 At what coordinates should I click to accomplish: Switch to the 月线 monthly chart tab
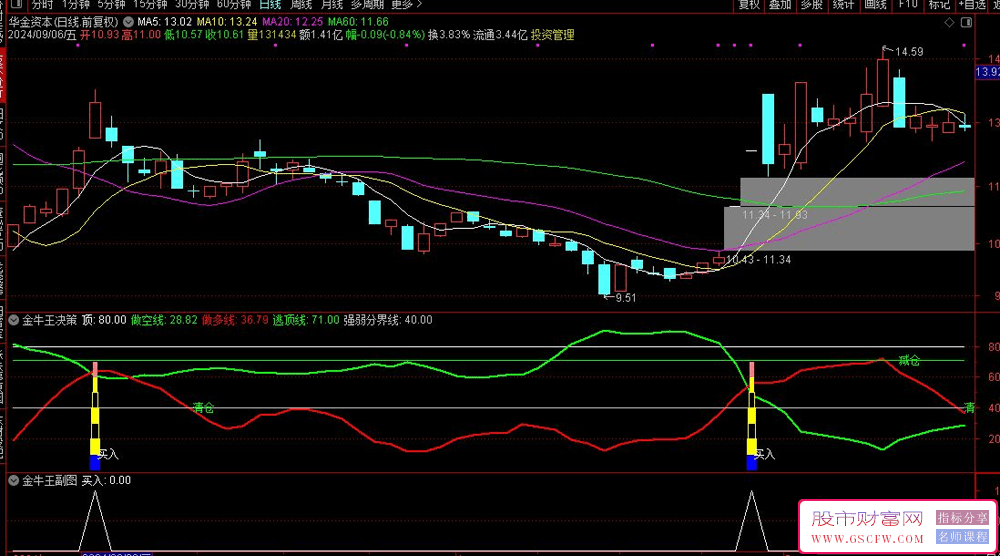332,4
